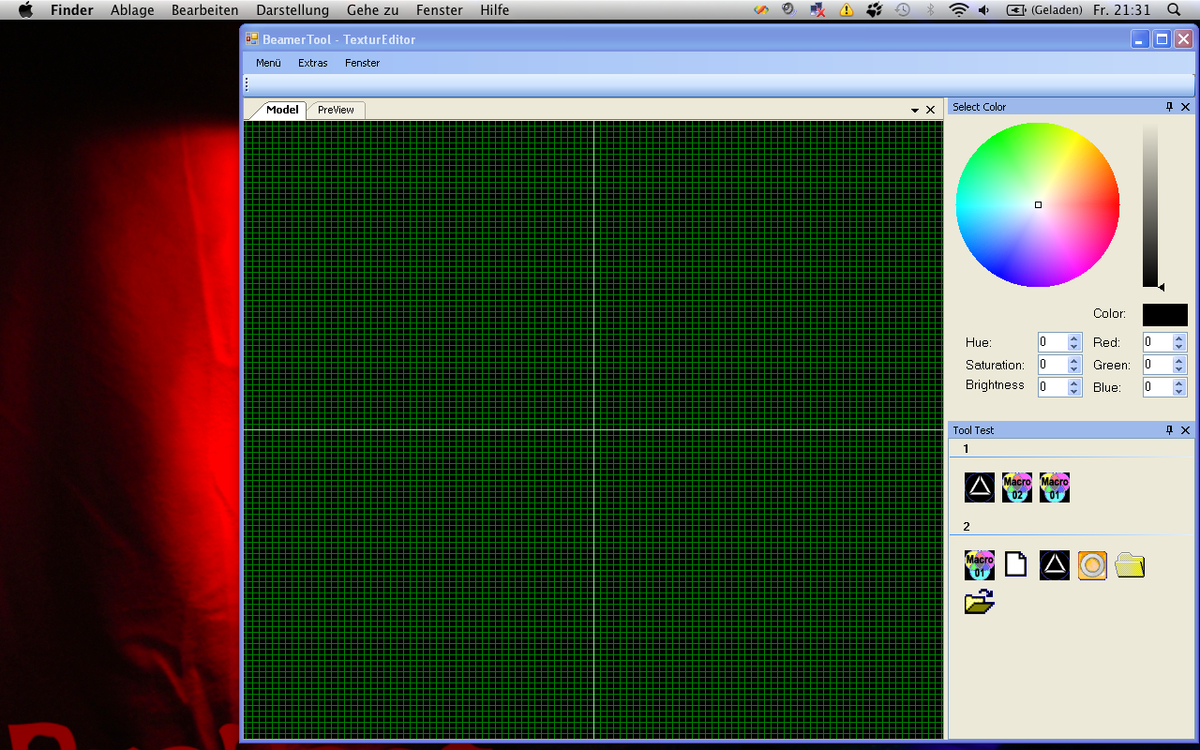Select the Macro 01 tool in group 1
1200x750 pixels.
click(1054, 487)
